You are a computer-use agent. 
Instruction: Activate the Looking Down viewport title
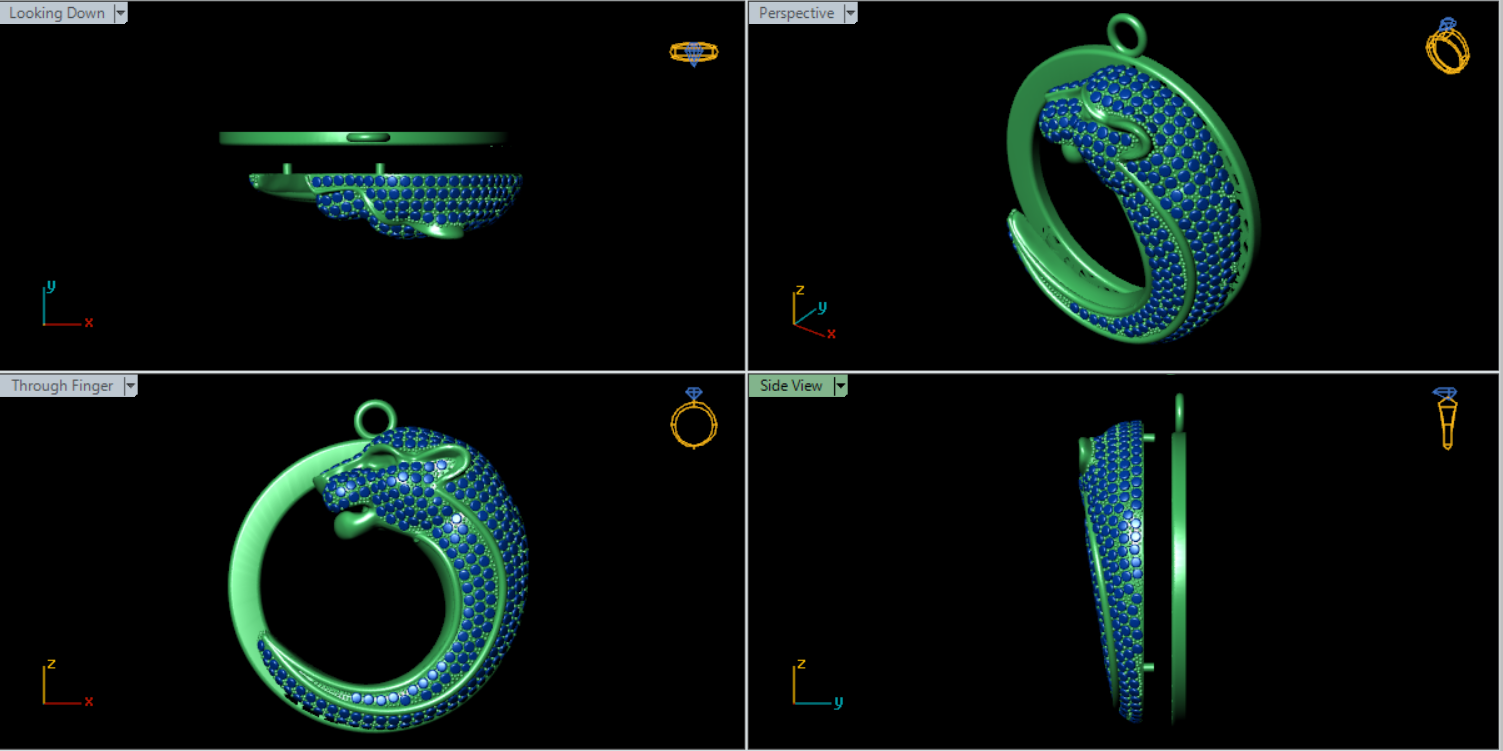pyautogui.click(x=56, y=13)
